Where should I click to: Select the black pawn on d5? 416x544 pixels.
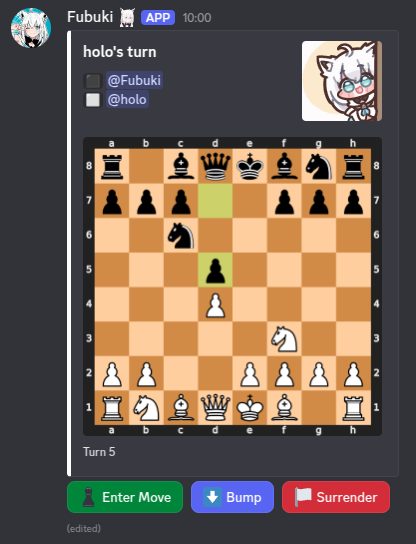click(x=215, y=271)
